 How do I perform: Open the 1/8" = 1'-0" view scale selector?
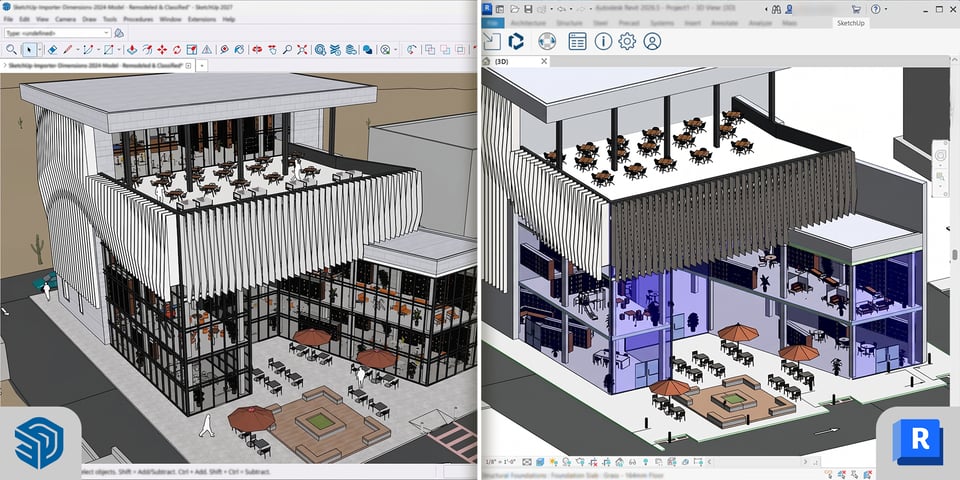coord(499,462)
